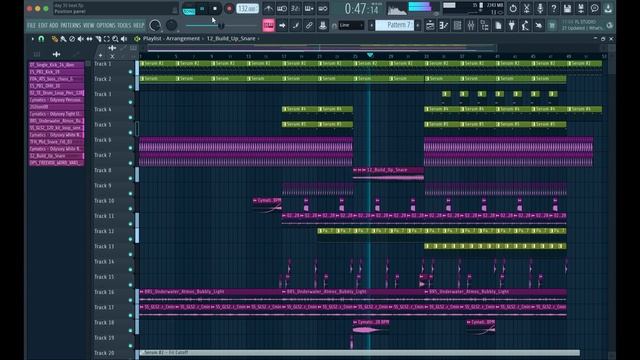Viewport: 640px width, 360px height.
Task: Mute Track 4 using its green dot
Action: point(131,118)
